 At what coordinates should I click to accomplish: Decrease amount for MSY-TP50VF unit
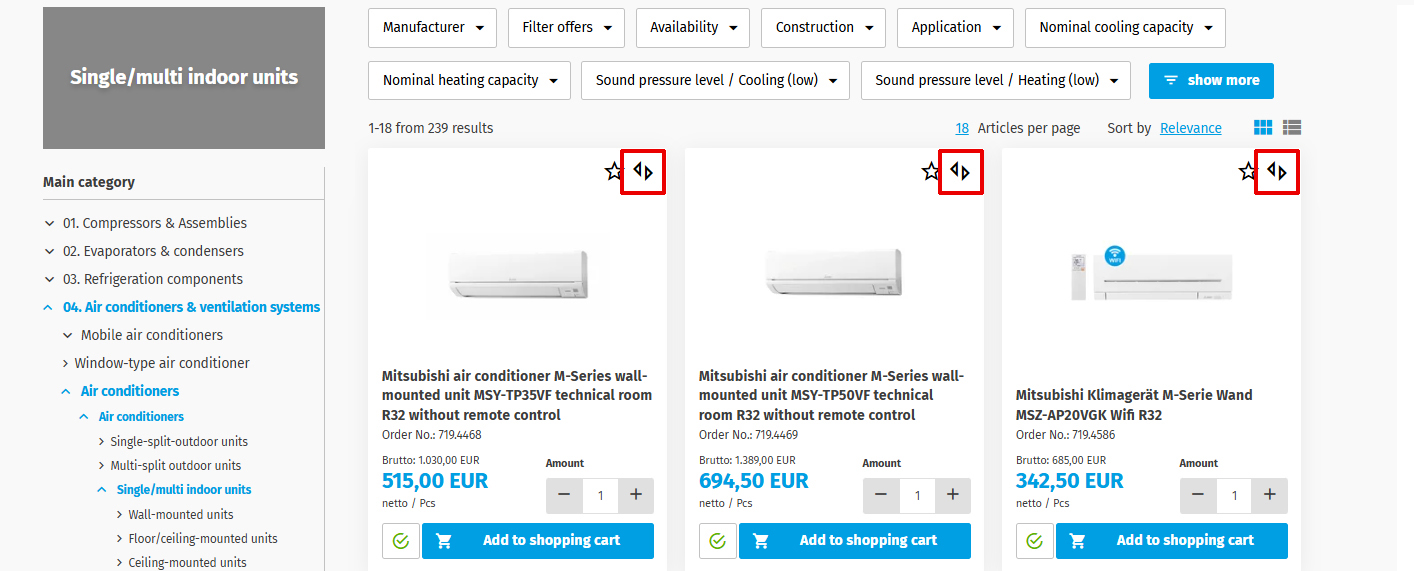click(x=880, y=495)
